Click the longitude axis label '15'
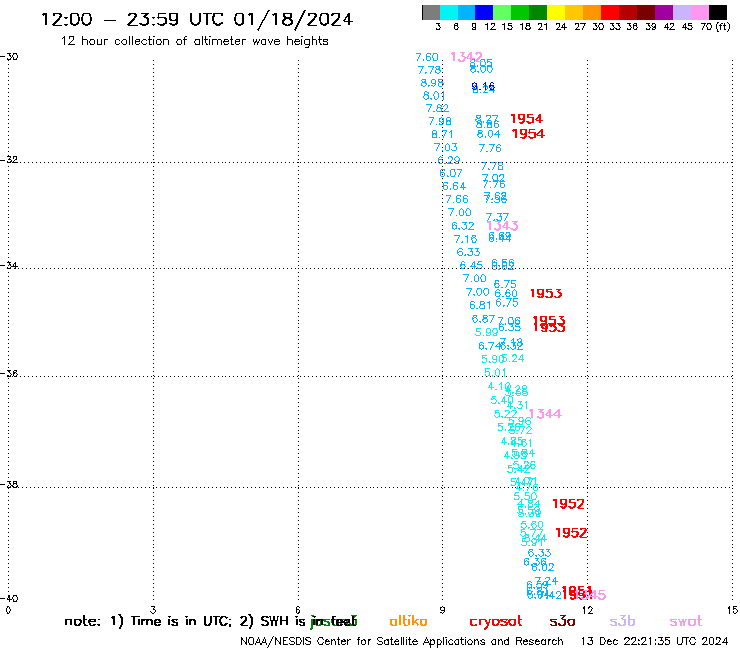Screen dimensions: 740x650 click(733, 610)
